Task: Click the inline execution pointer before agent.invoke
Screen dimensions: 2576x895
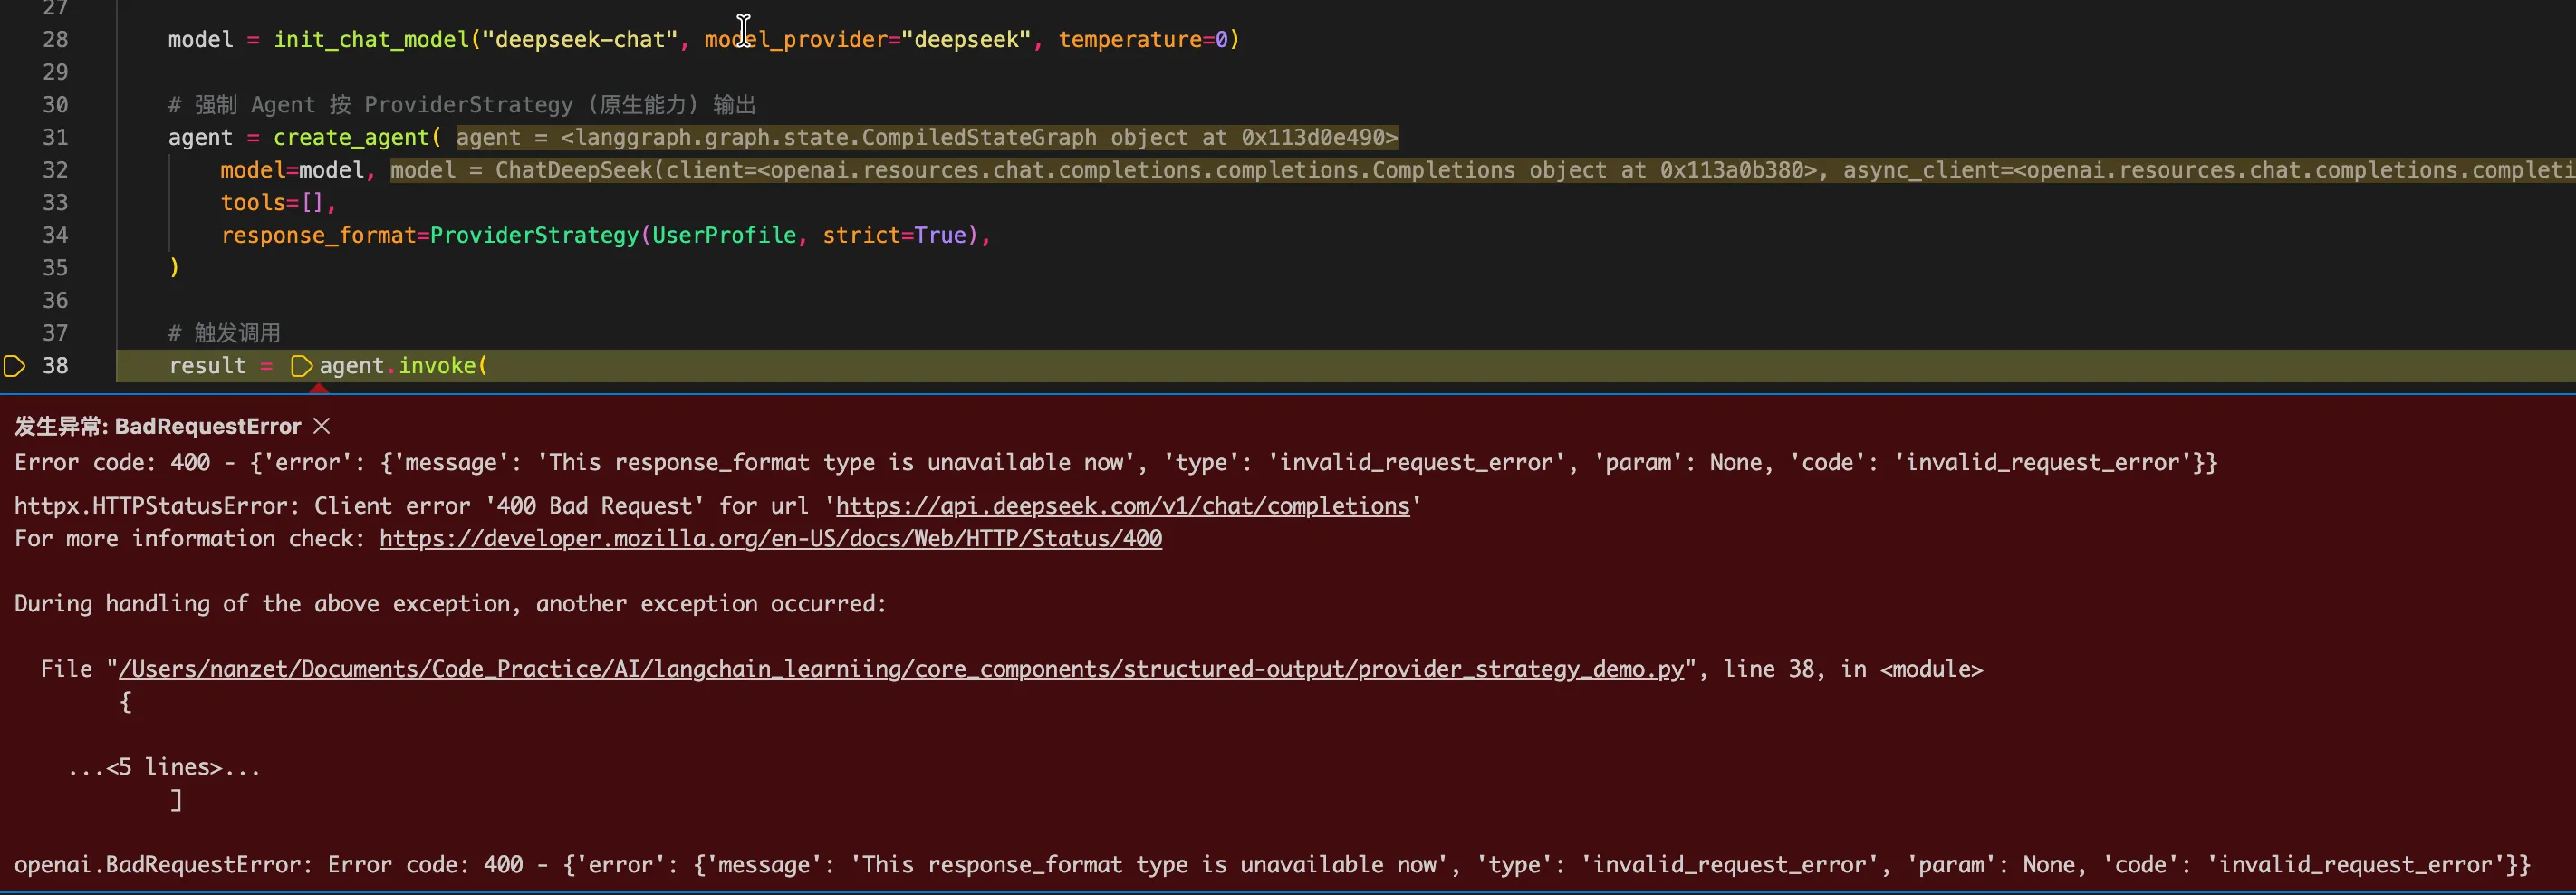Action: pos(301,366)
